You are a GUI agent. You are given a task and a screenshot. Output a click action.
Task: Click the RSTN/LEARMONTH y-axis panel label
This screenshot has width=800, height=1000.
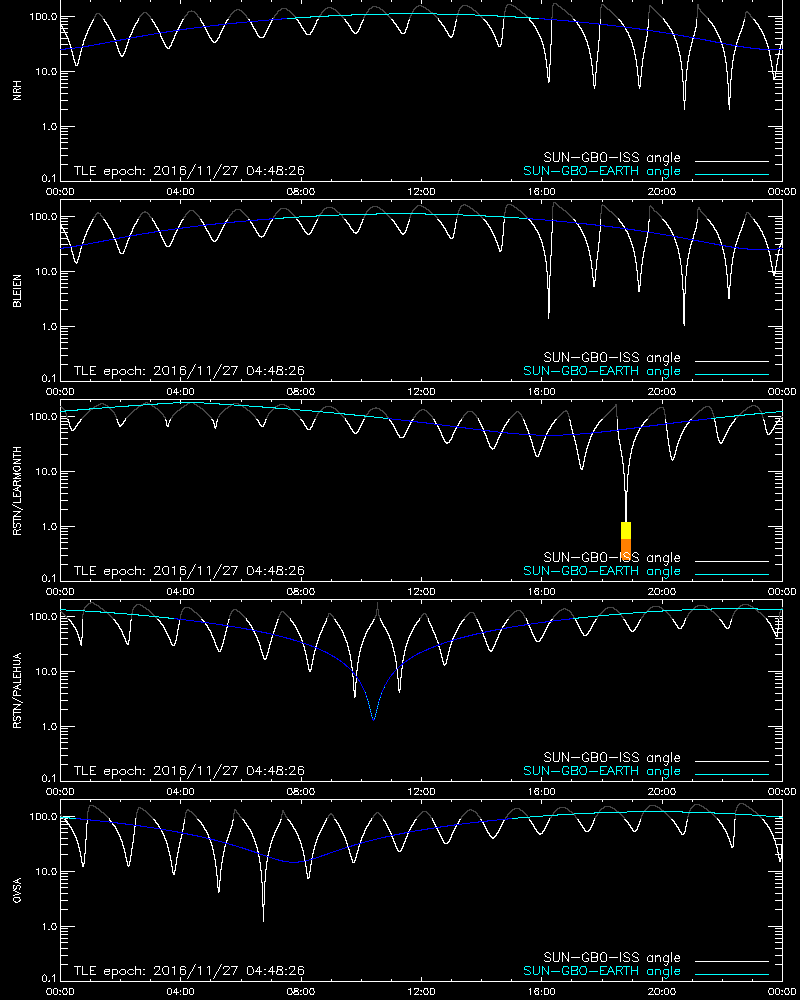click(17, 490)
